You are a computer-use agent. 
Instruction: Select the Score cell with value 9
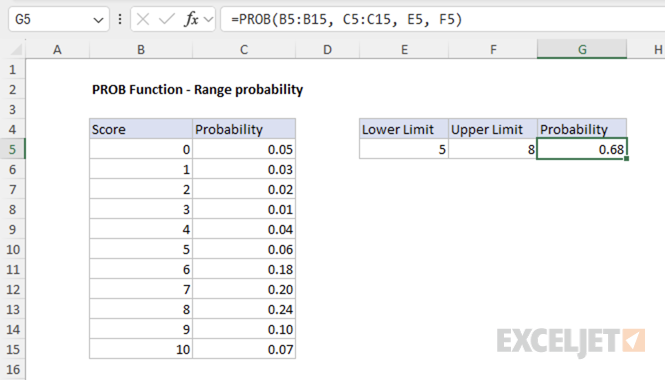tap(141, 329)
